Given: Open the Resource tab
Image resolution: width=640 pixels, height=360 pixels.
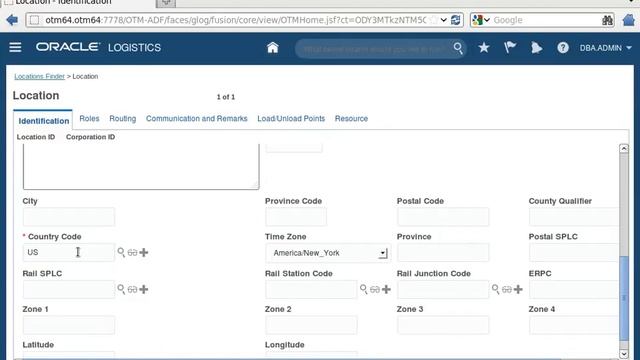Looking at the screenshot, I should coord(351,118).
